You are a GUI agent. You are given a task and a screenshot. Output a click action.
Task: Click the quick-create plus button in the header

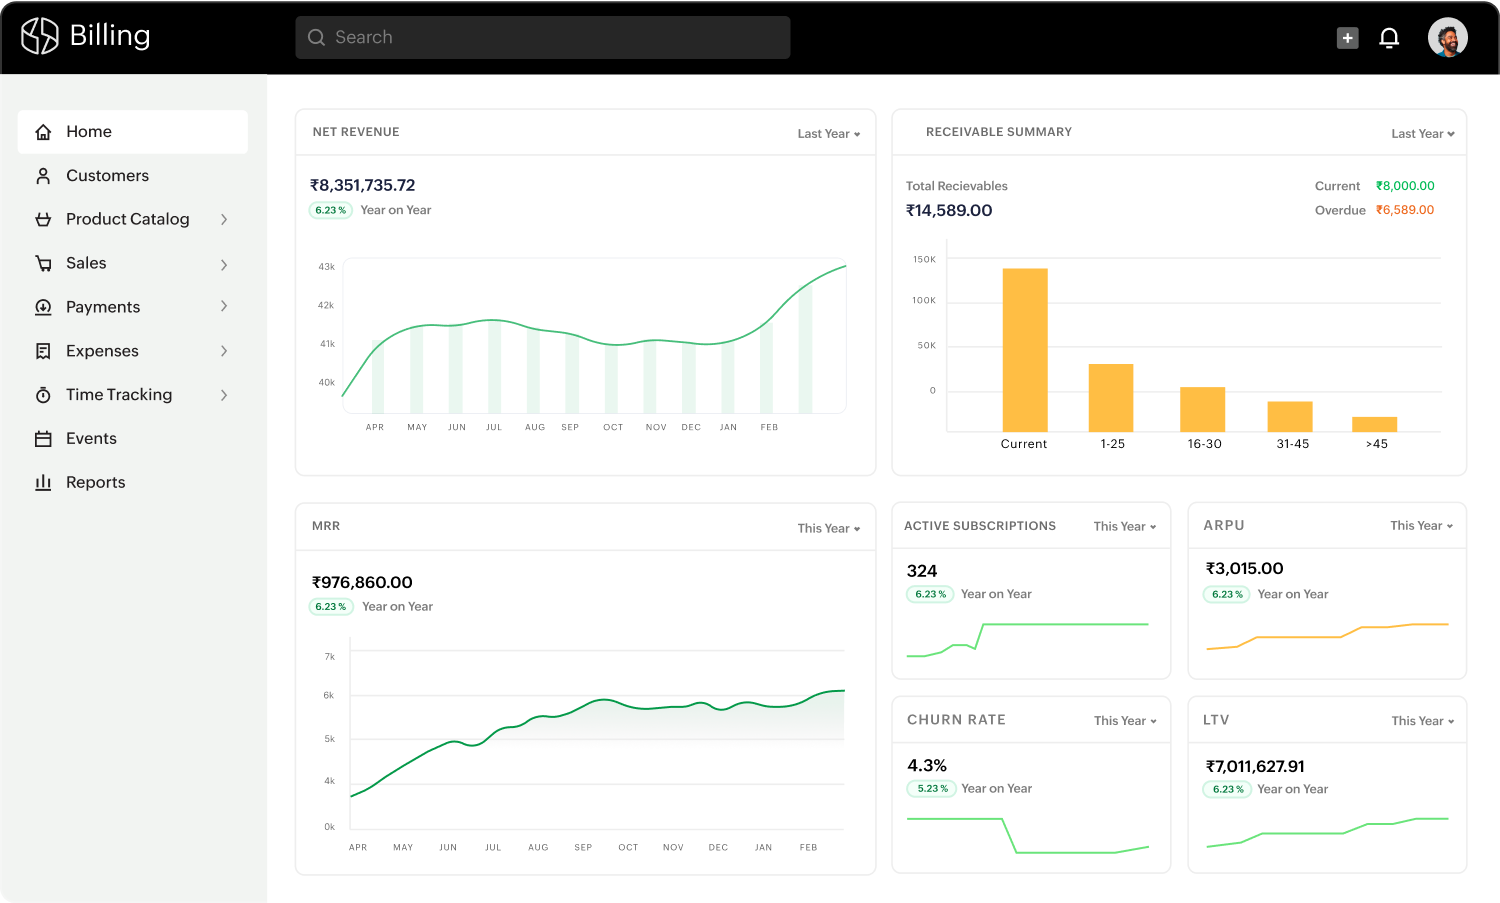click(1347, 37)
